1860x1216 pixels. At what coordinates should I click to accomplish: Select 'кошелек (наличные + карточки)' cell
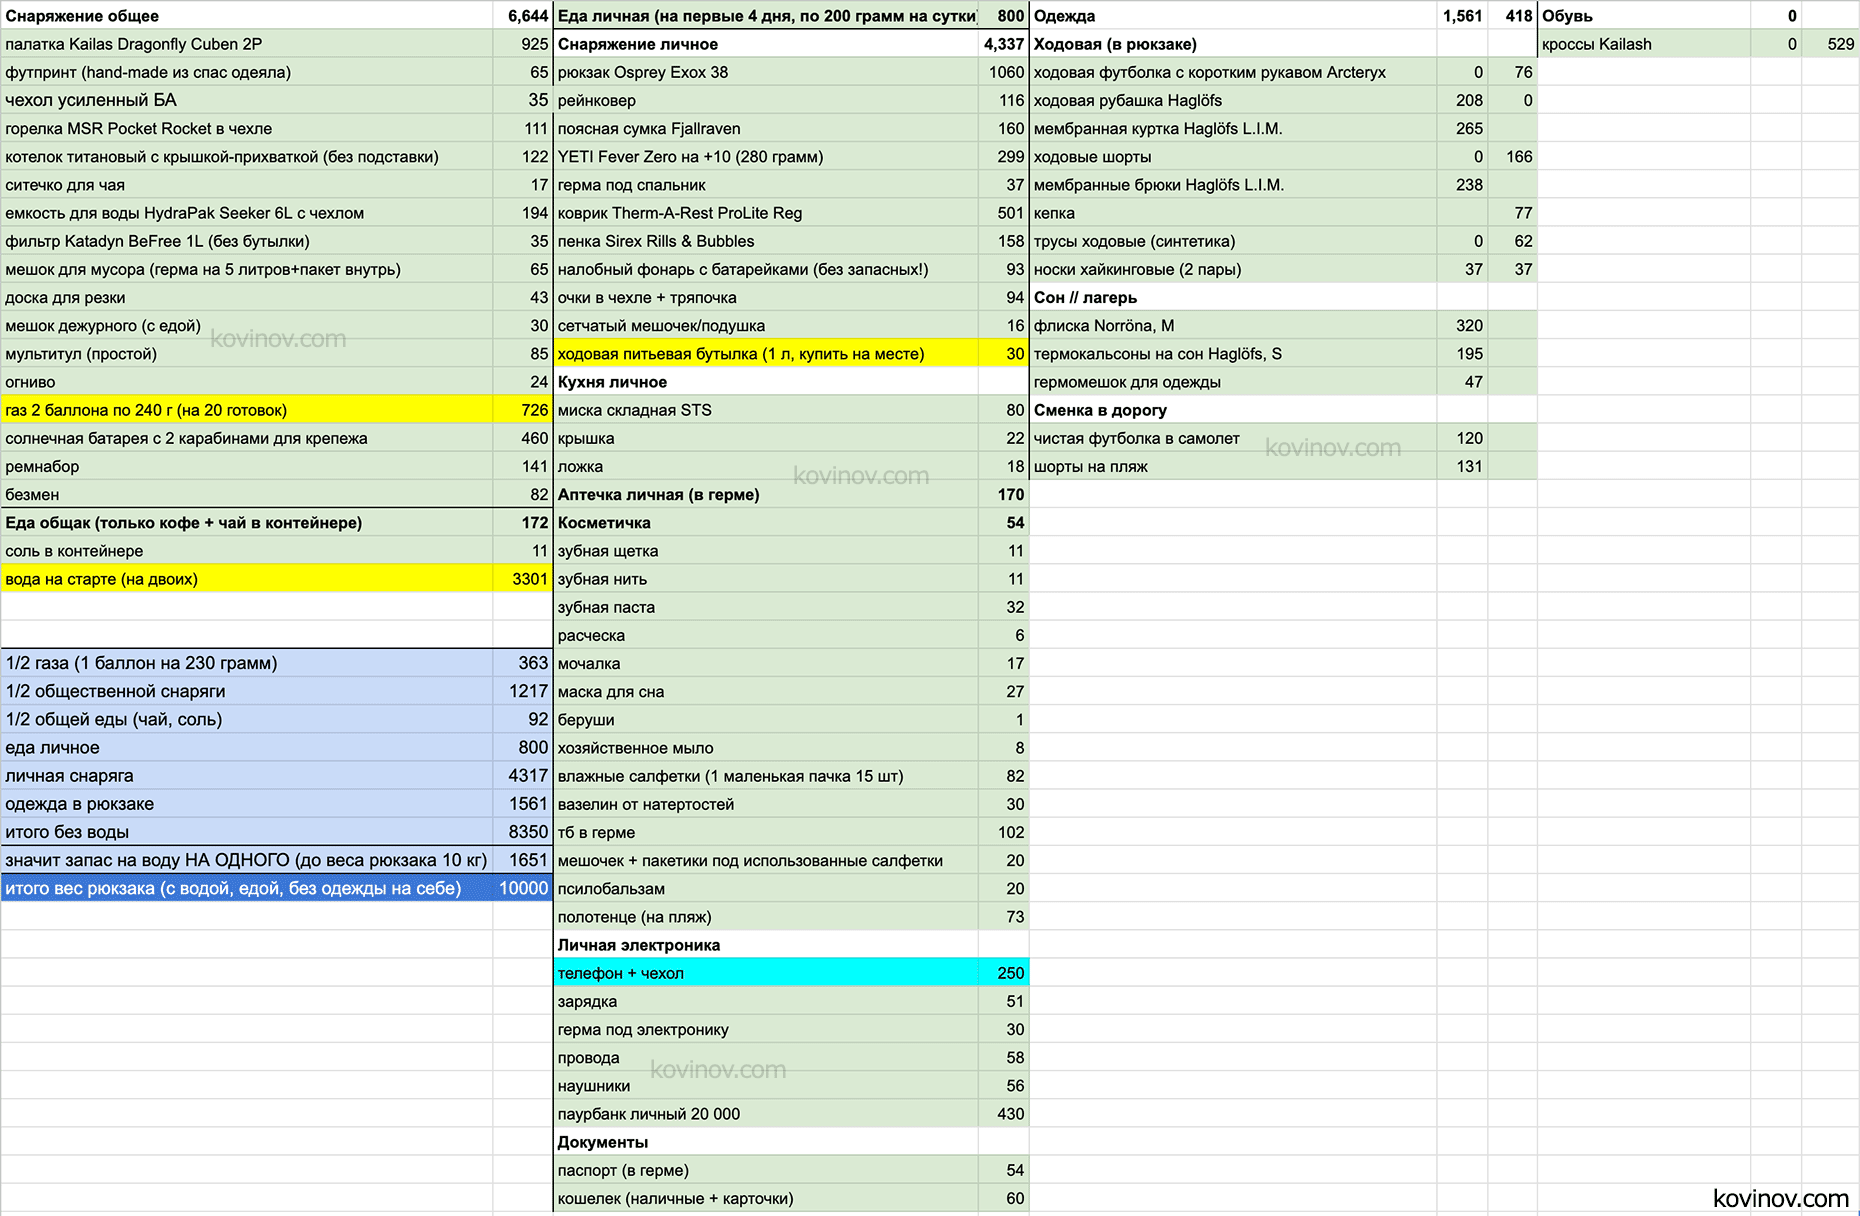[x=766, y=1198]
